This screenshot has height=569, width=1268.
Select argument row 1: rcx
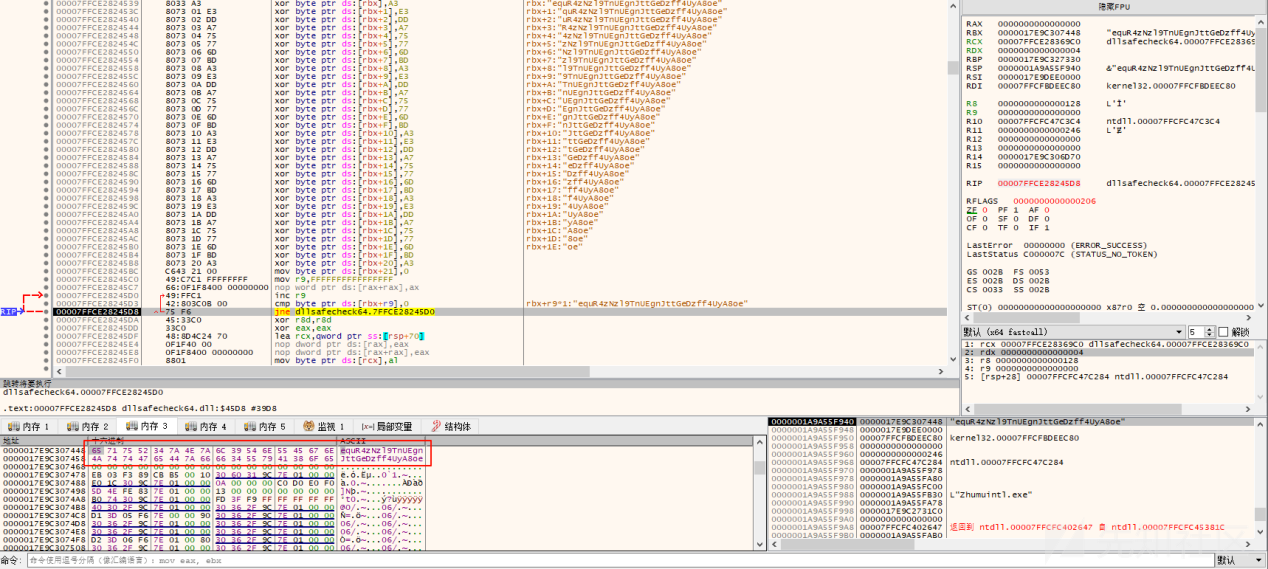point(1106,344)
